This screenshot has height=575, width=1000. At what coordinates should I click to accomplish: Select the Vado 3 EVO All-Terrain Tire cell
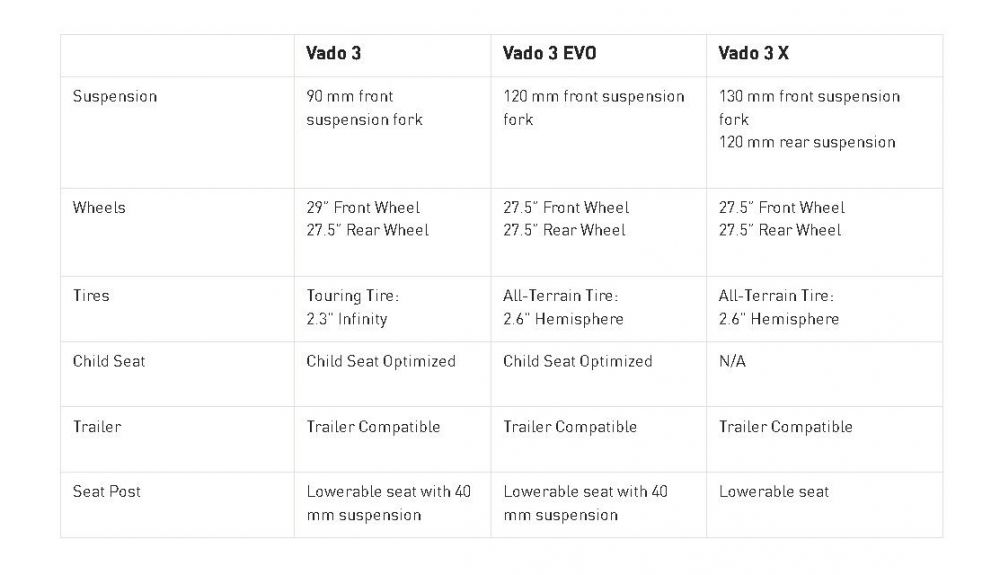(x=563, y=308)
